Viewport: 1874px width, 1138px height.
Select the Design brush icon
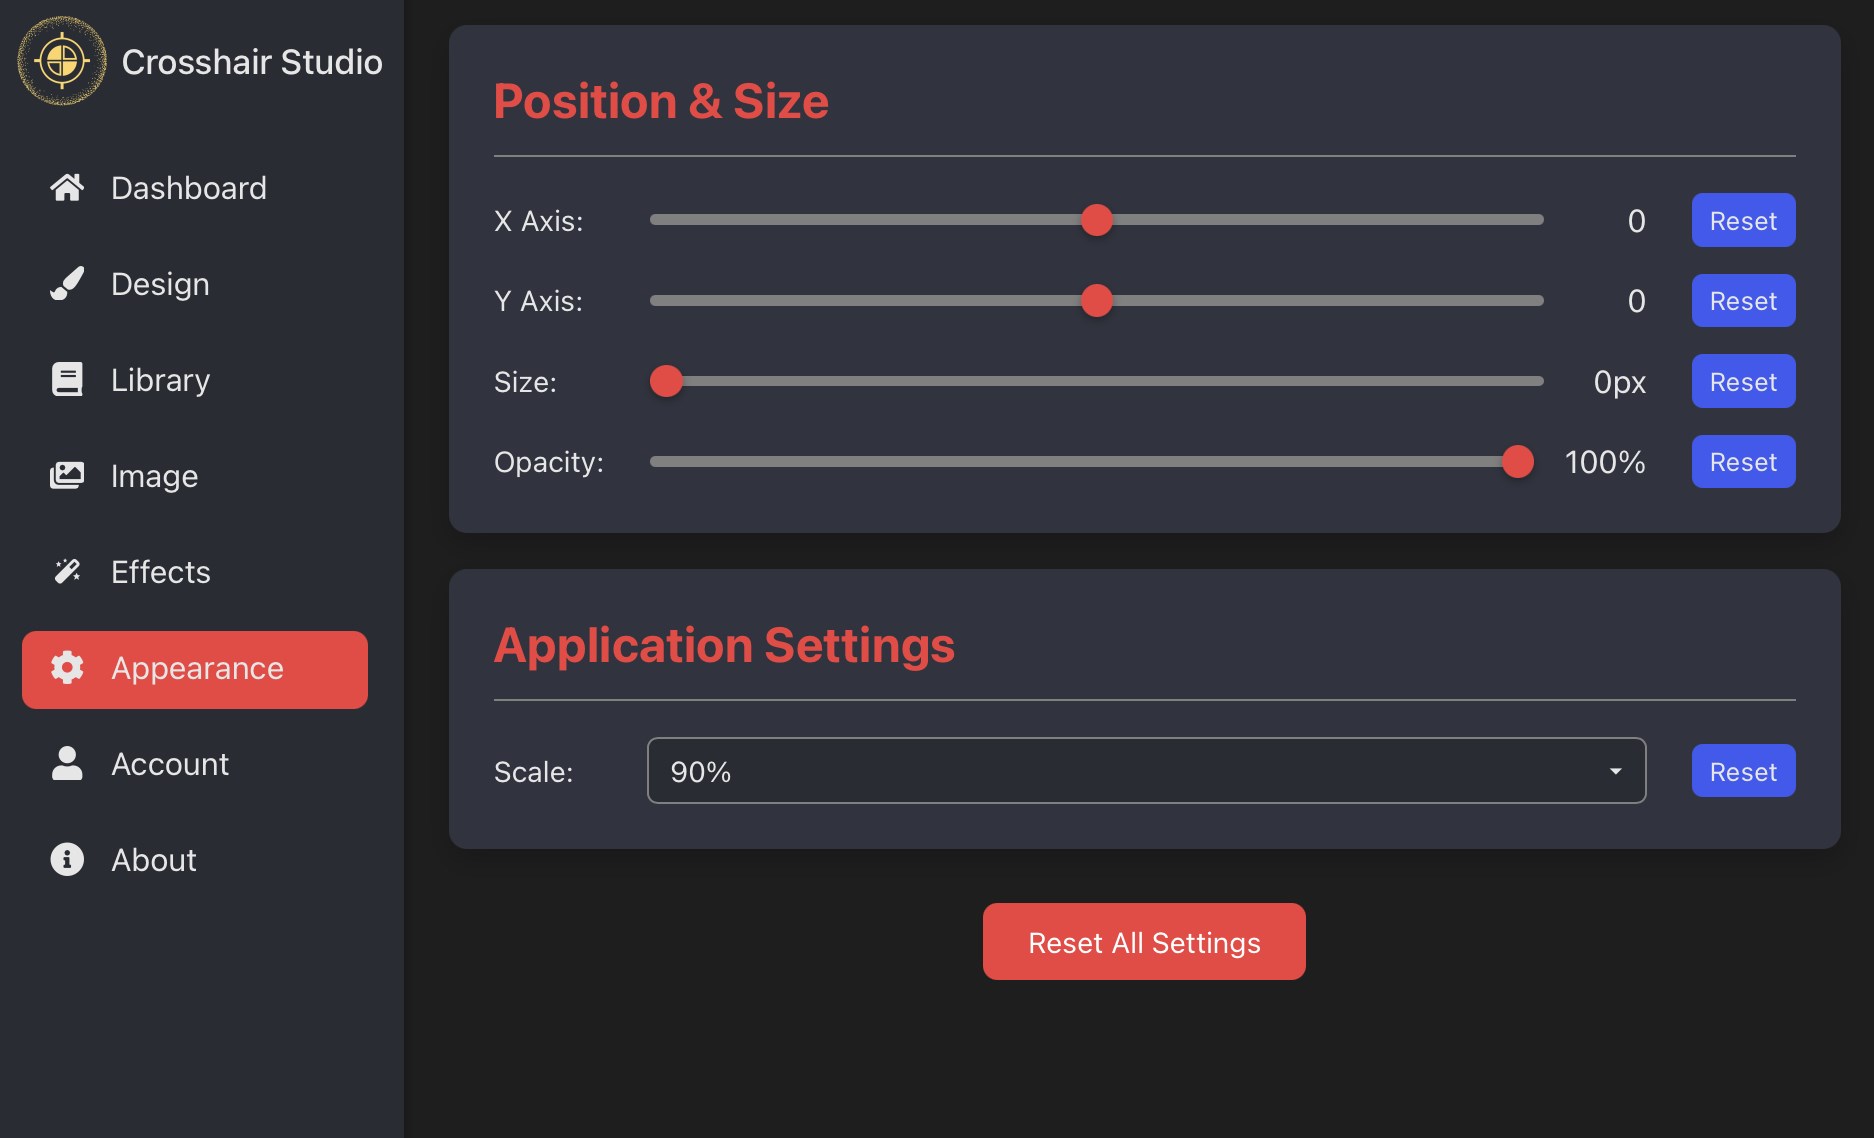click(x=67, y=283)
